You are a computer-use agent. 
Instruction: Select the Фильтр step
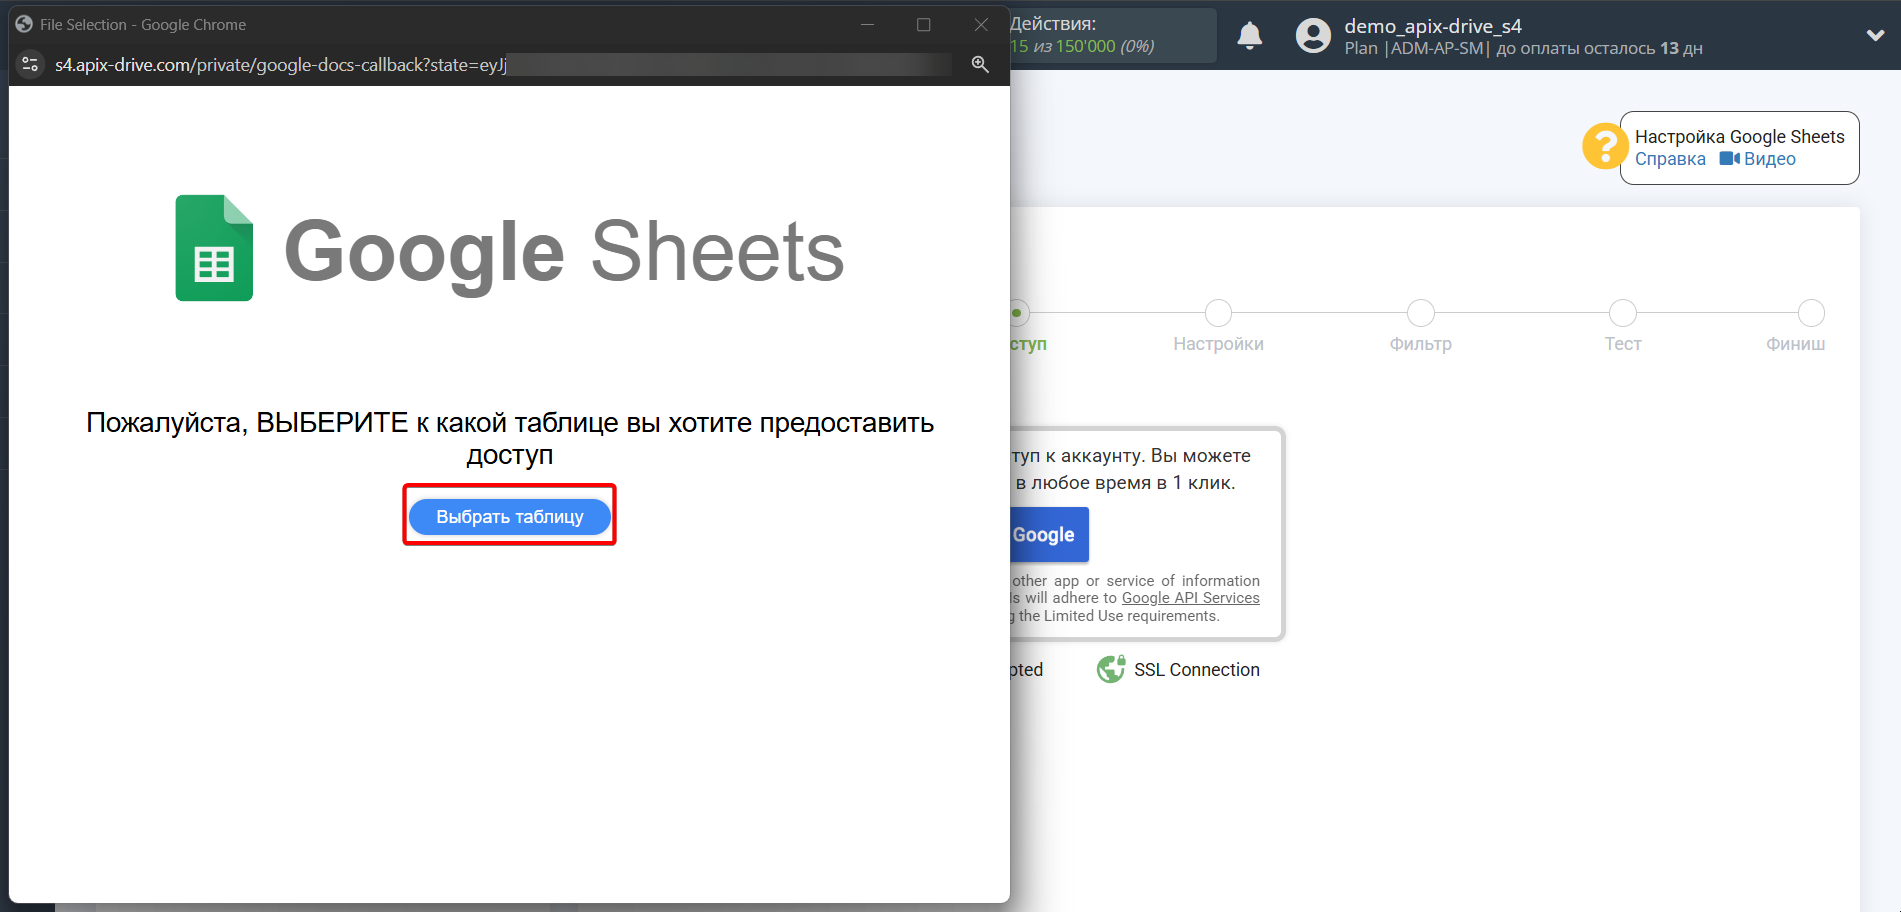(1420, 312)
